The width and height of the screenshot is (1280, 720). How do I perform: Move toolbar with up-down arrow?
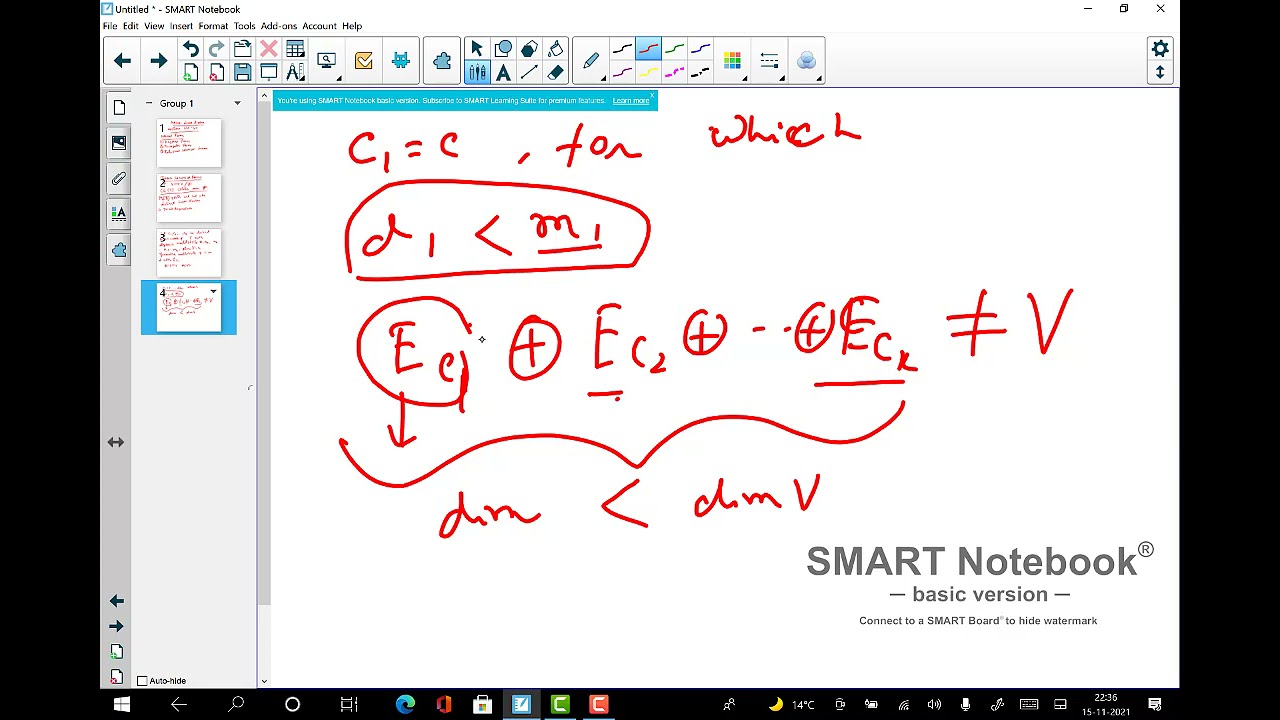pos(1160,72)
